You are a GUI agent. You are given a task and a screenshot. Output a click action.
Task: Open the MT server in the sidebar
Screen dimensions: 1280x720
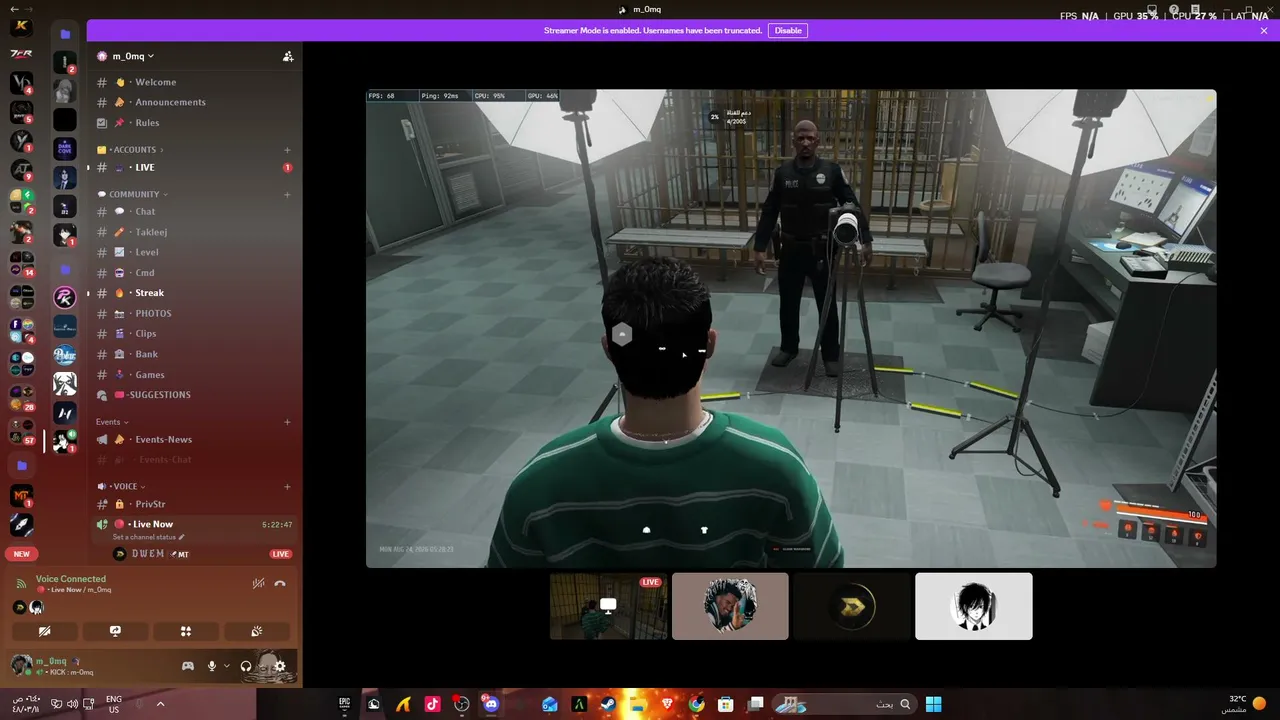click(21, 495)
